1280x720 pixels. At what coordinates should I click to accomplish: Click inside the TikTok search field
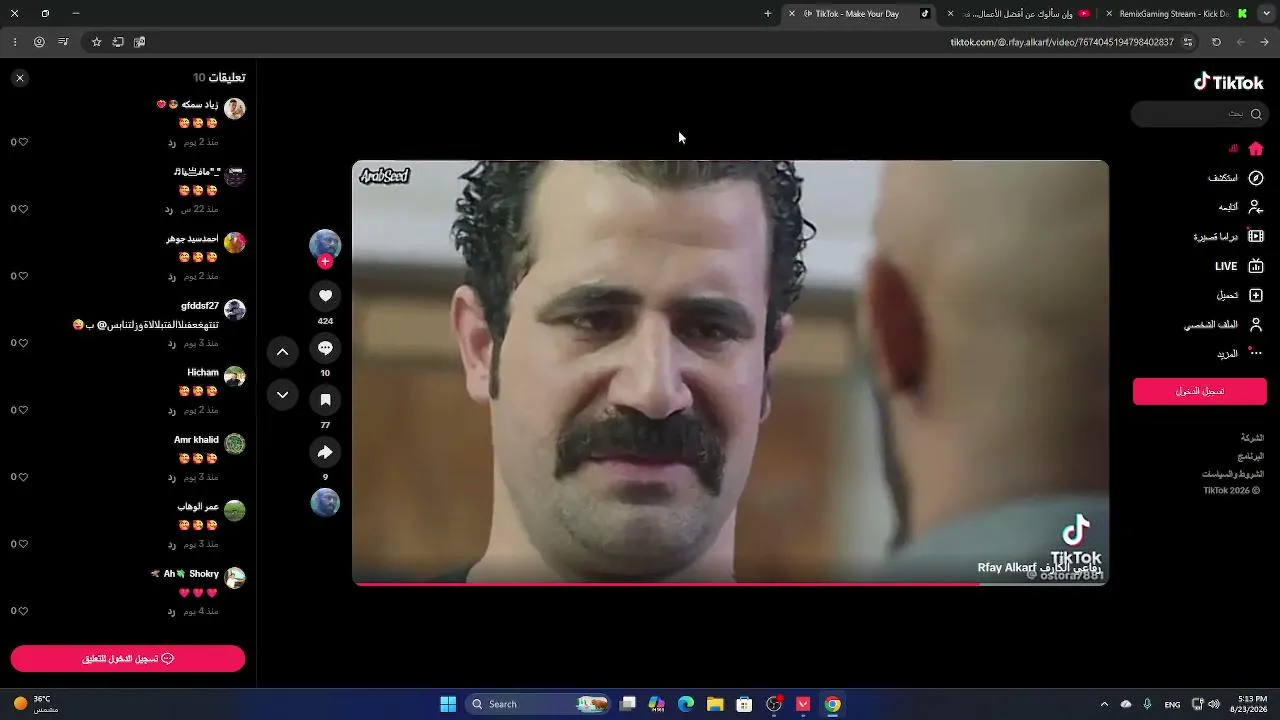tap(1199, 114)
